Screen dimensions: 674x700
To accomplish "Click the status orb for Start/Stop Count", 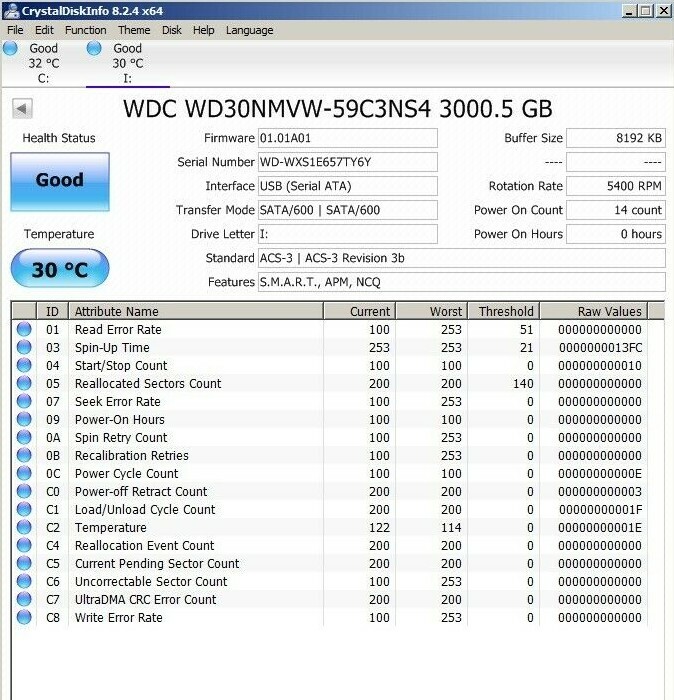I will 24,365.
